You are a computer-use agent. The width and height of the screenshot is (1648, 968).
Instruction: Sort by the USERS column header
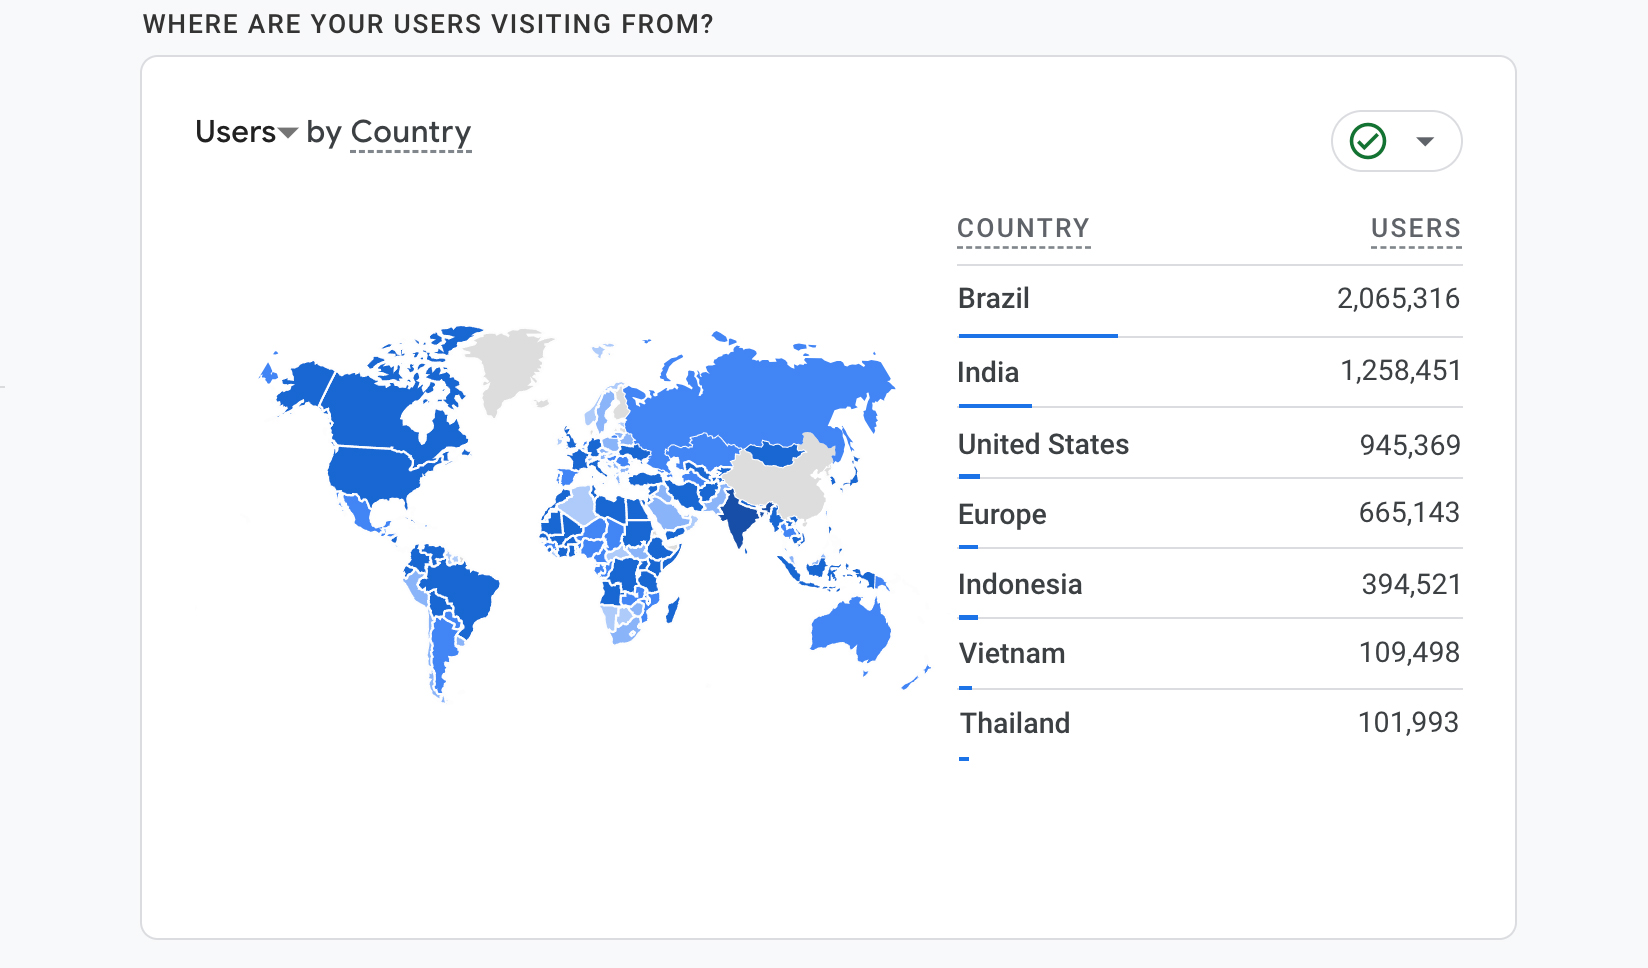pos(1415,229)
